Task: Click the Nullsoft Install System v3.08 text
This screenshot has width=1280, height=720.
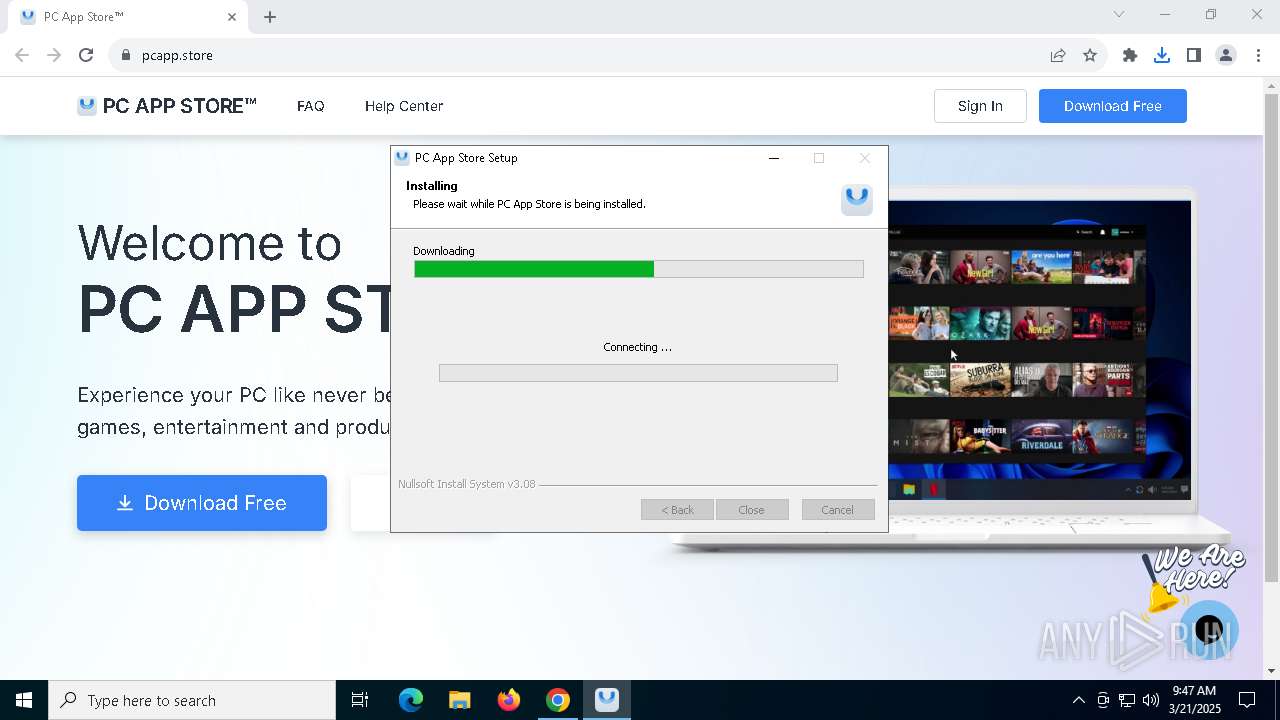Action: pyautogui.click(x=467, y=484)
